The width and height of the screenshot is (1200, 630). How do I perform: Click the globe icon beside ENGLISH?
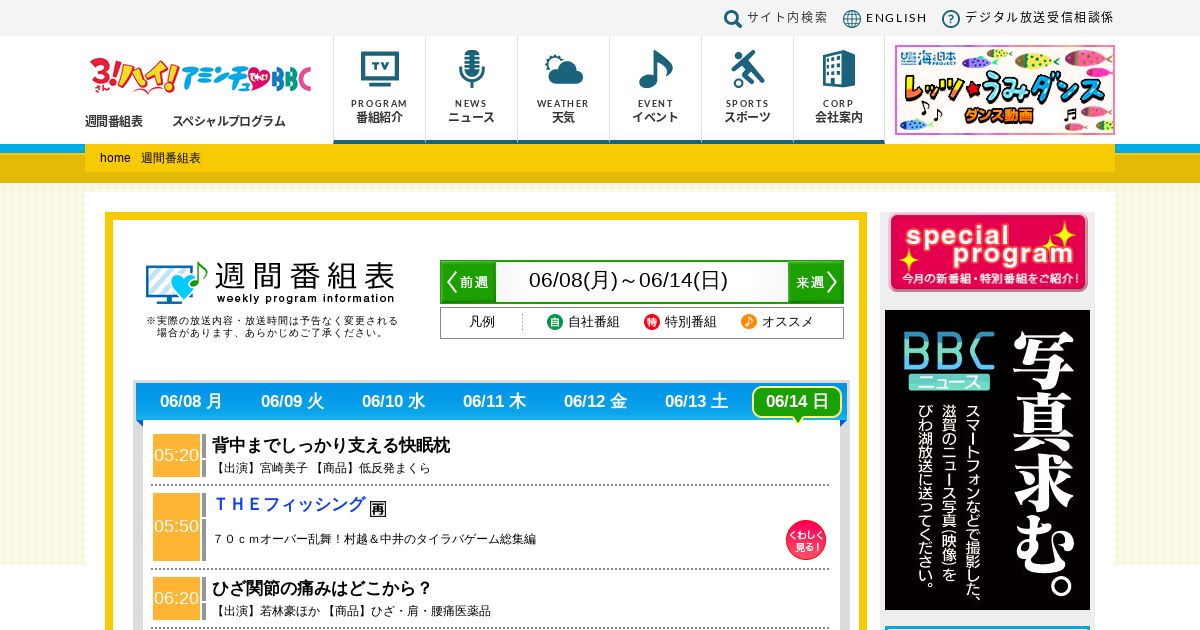pyautogui.click(x=852, y=18)
